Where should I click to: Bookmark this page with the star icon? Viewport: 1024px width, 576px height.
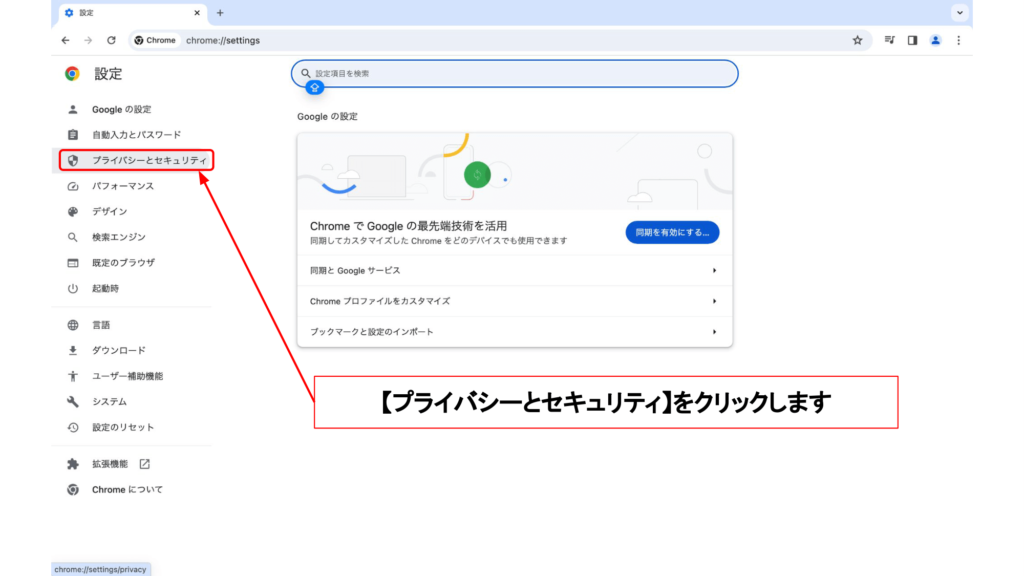pos(857,40)
